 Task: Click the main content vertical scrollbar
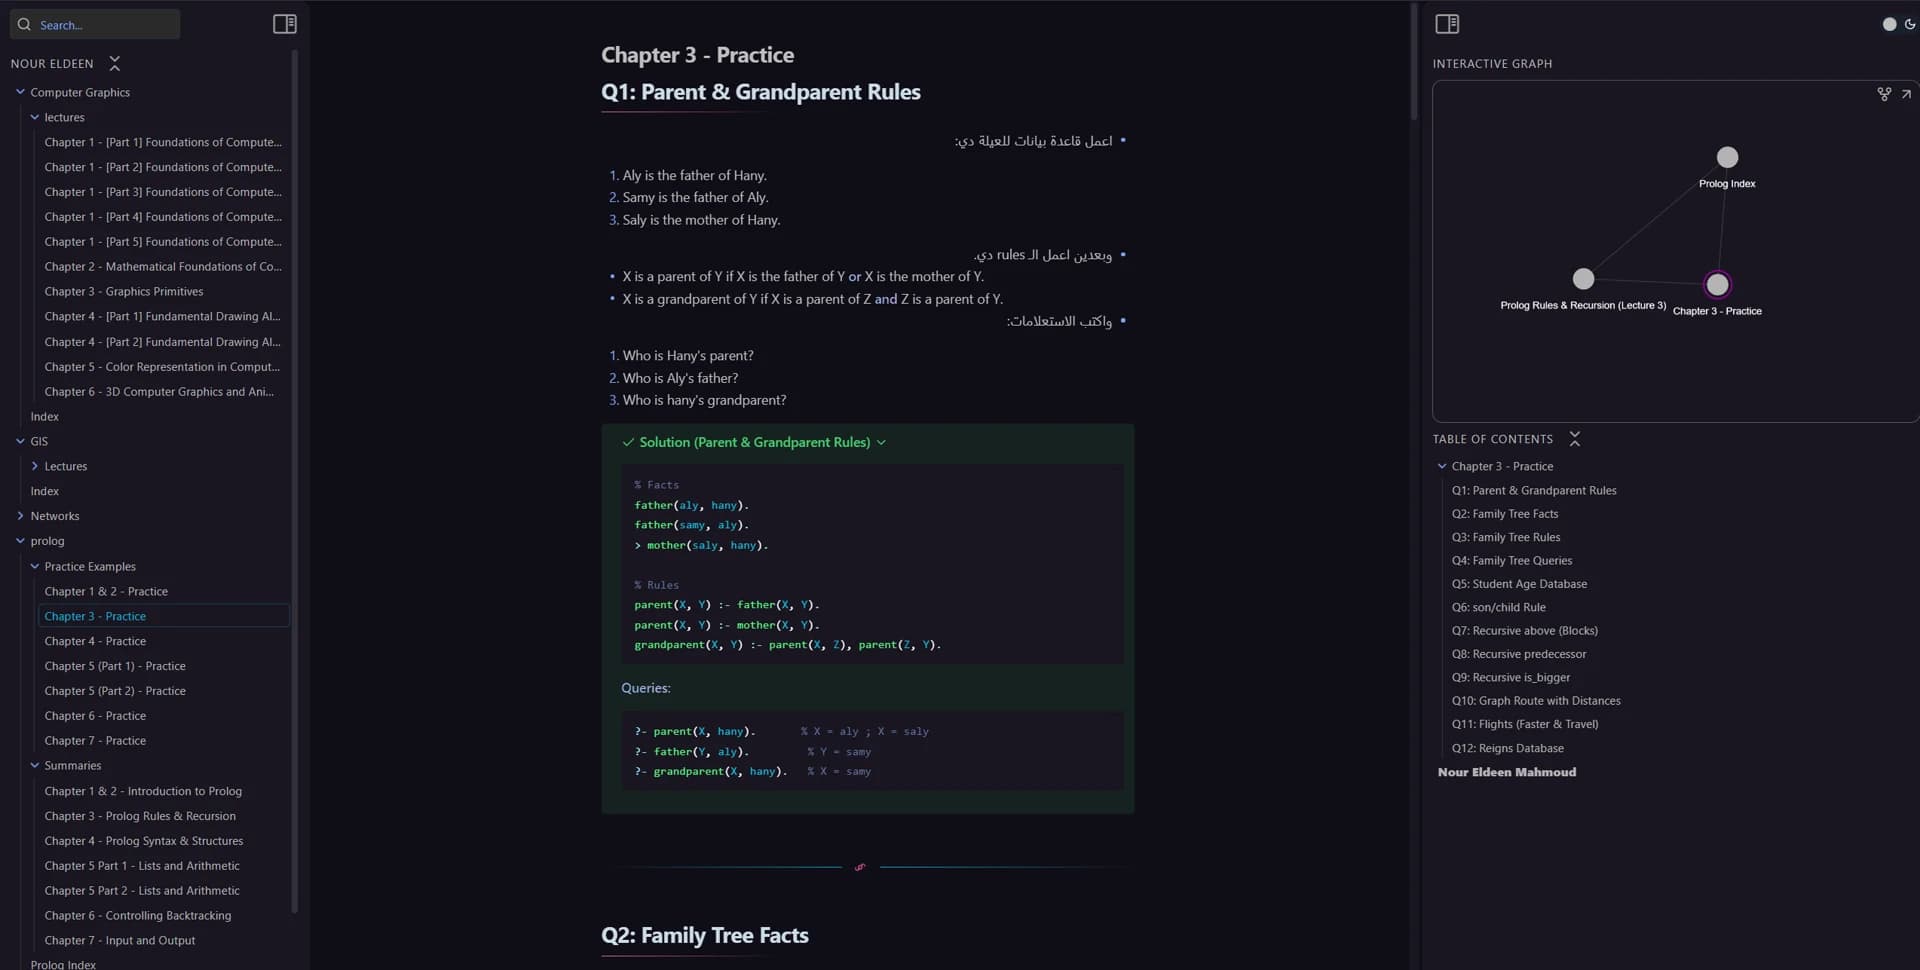[1414, 62]
